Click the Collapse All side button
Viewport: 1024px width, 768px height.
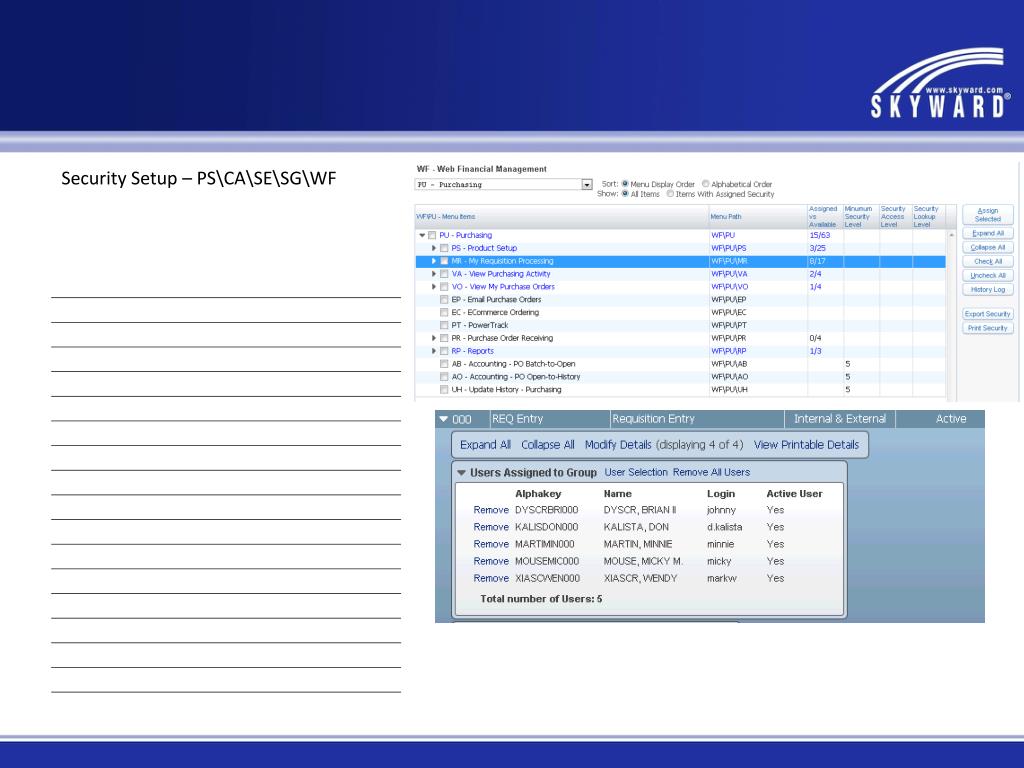click(x=987, y=248)
